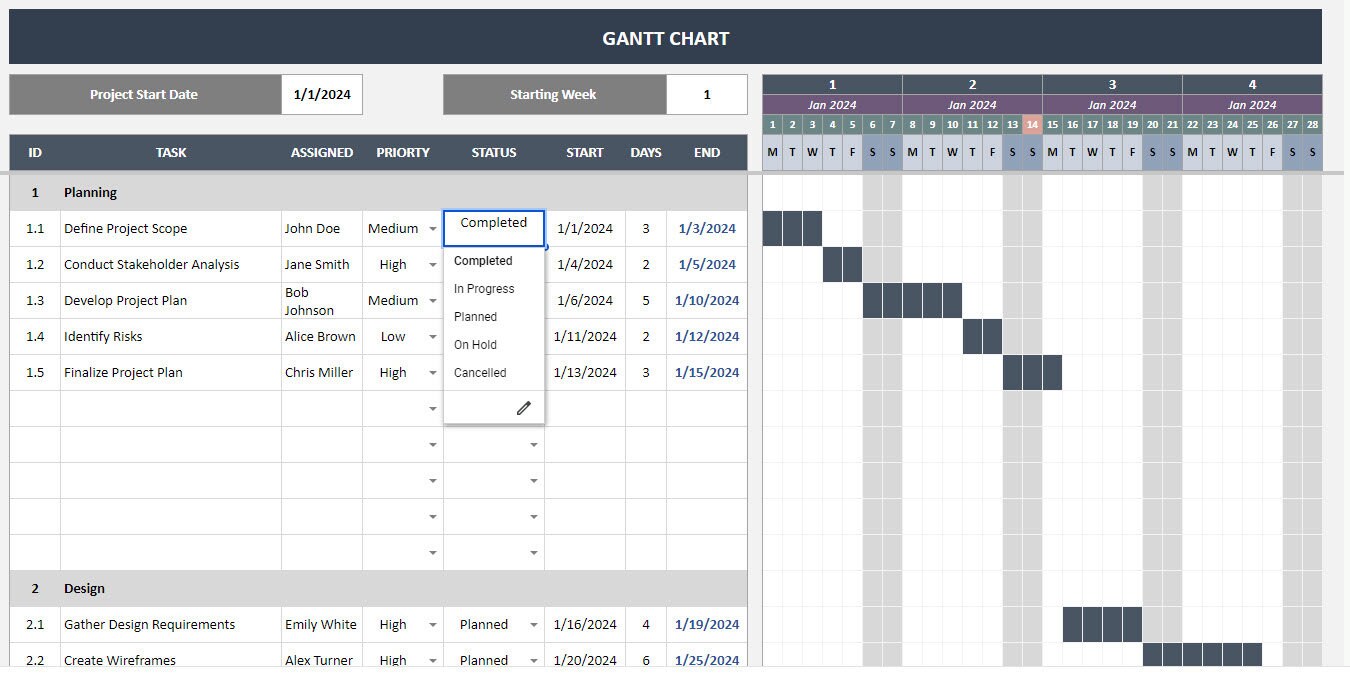
Task: Click end date 1/19/2024
Action: pos(707,625)
